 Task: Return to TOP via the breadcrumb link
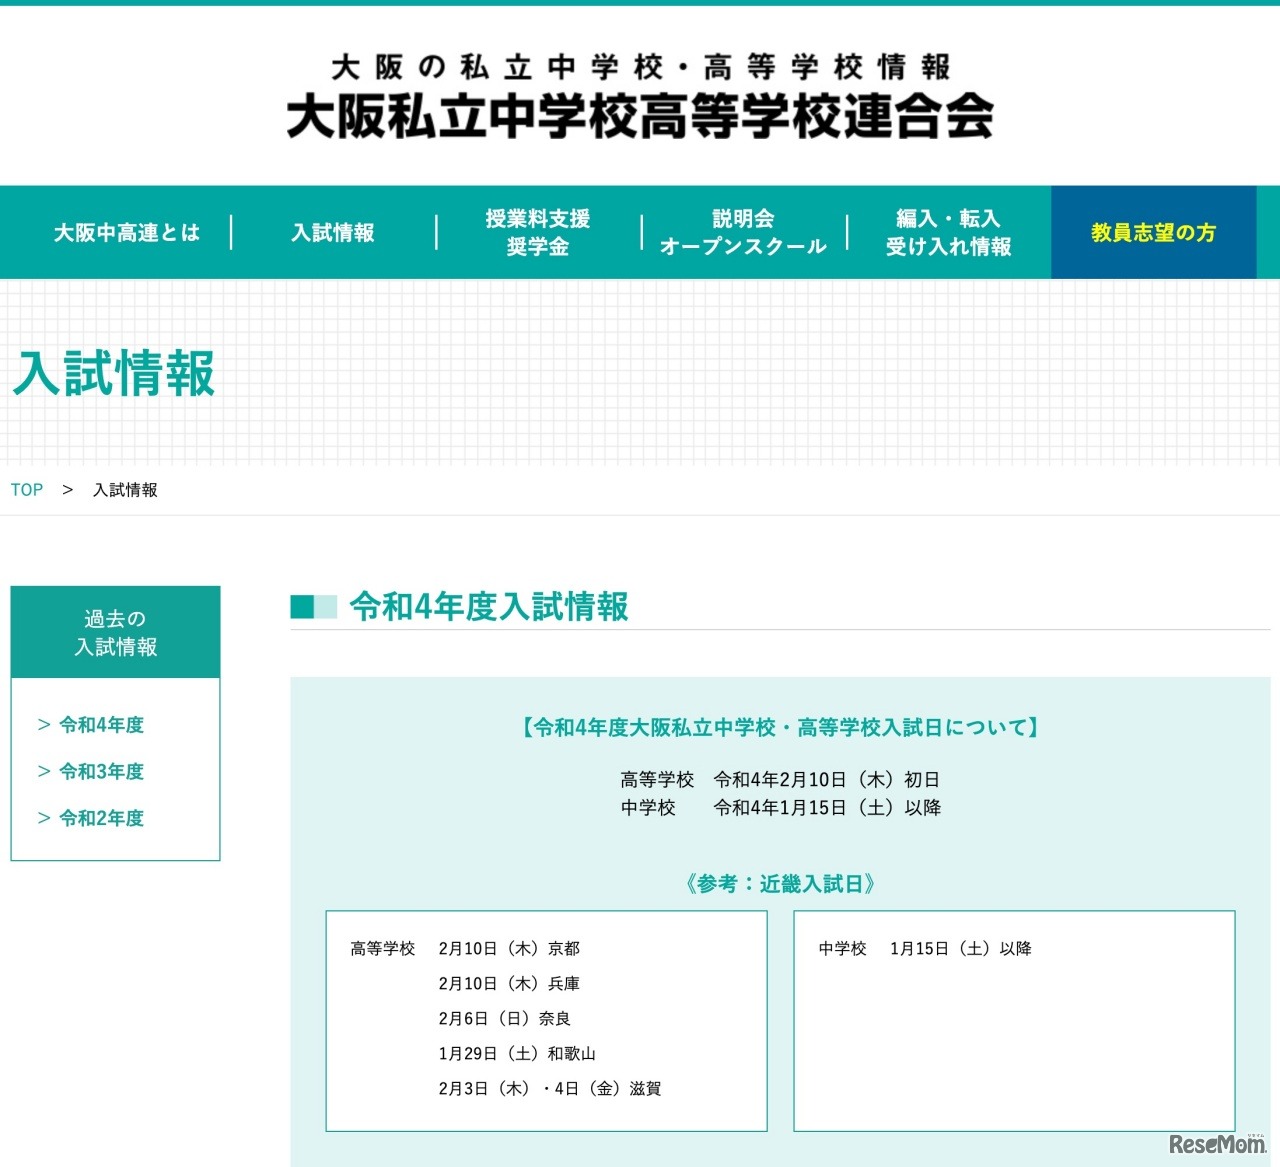tap(26, 489)
